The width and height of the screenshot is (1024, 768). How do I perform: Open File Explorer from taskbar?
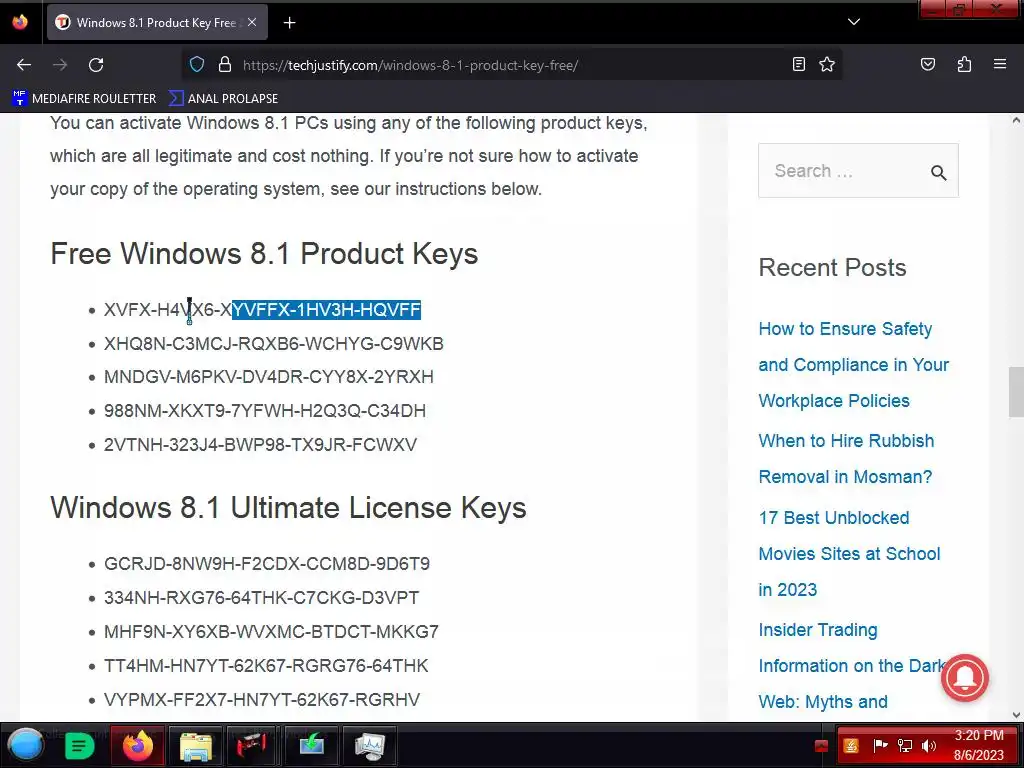coord(195,745)
